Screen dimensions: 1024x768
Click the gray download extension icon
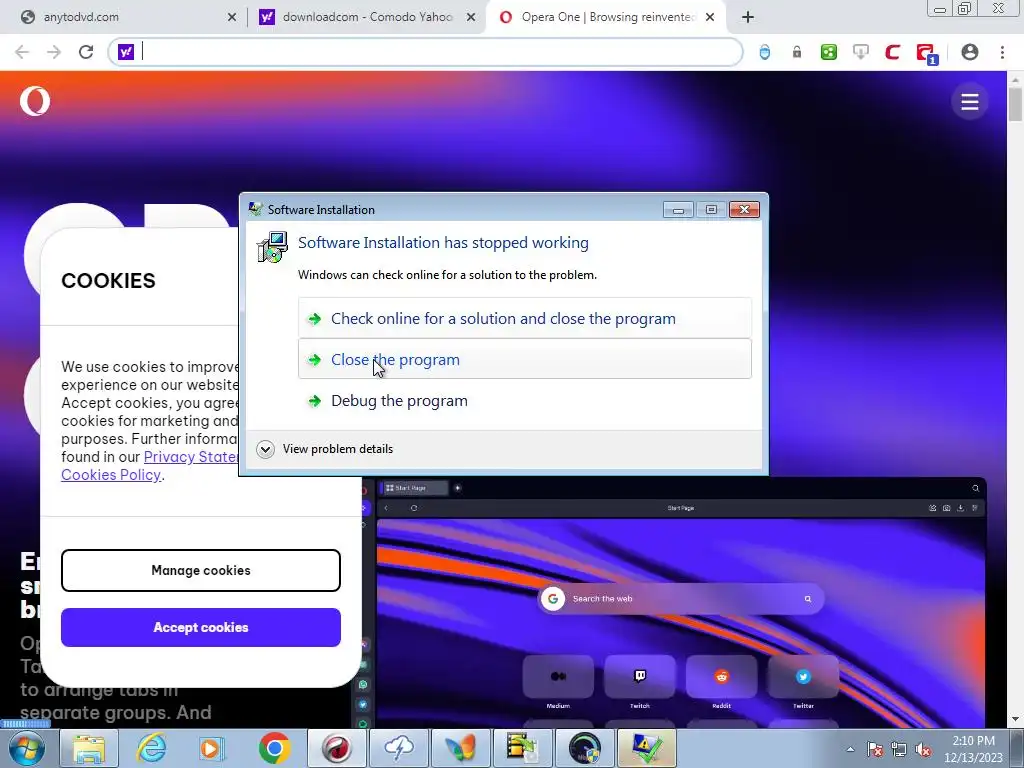861,52
